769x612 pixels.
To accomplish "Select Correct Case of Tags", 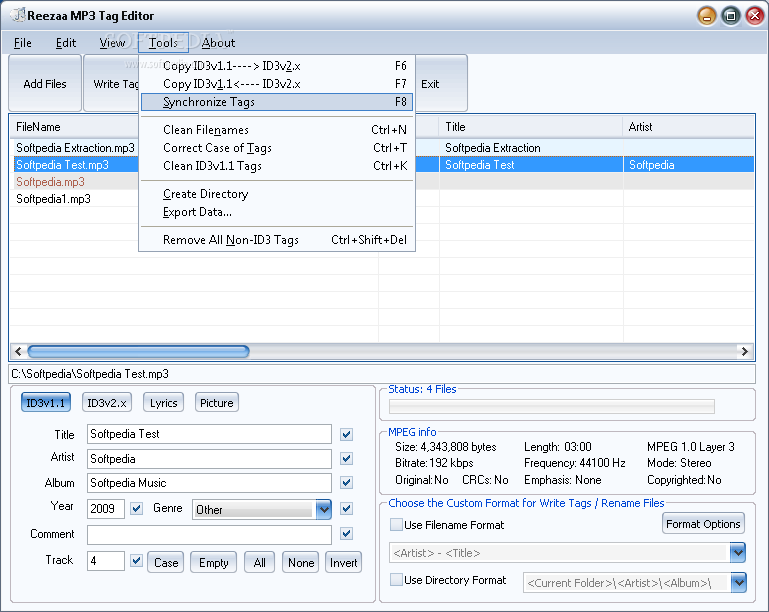I will point(277,148).
